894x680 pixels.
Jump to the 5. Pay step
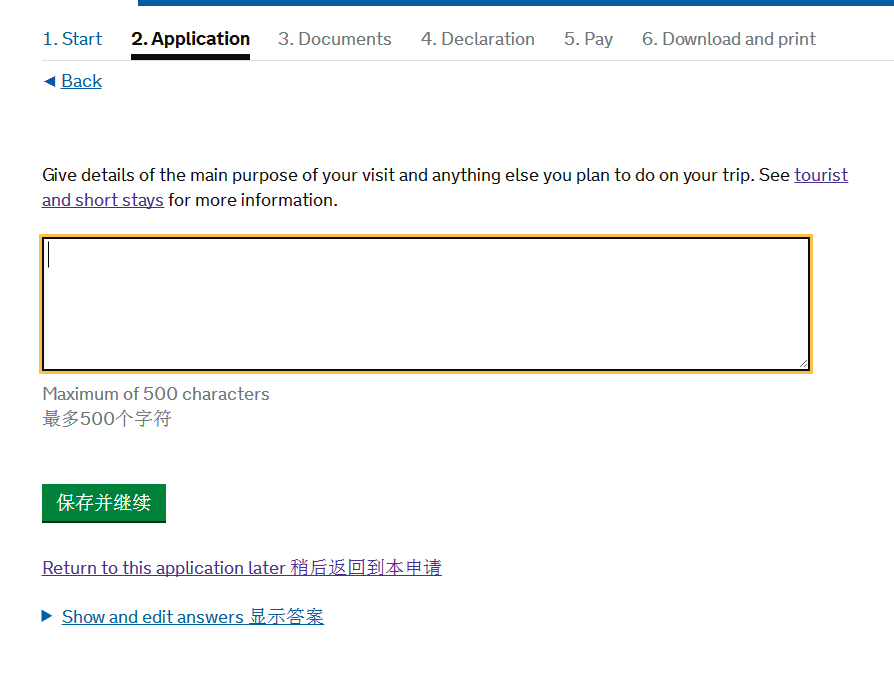pyautogui.click(x=588, y=39)
